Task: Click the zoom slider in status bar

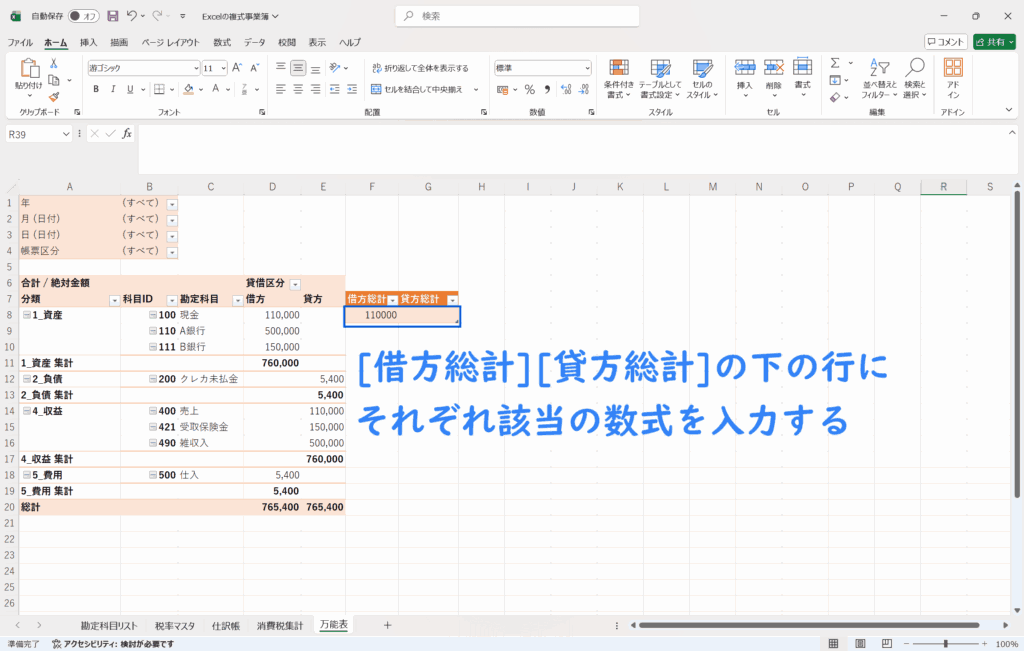Action: coord(946,643)
